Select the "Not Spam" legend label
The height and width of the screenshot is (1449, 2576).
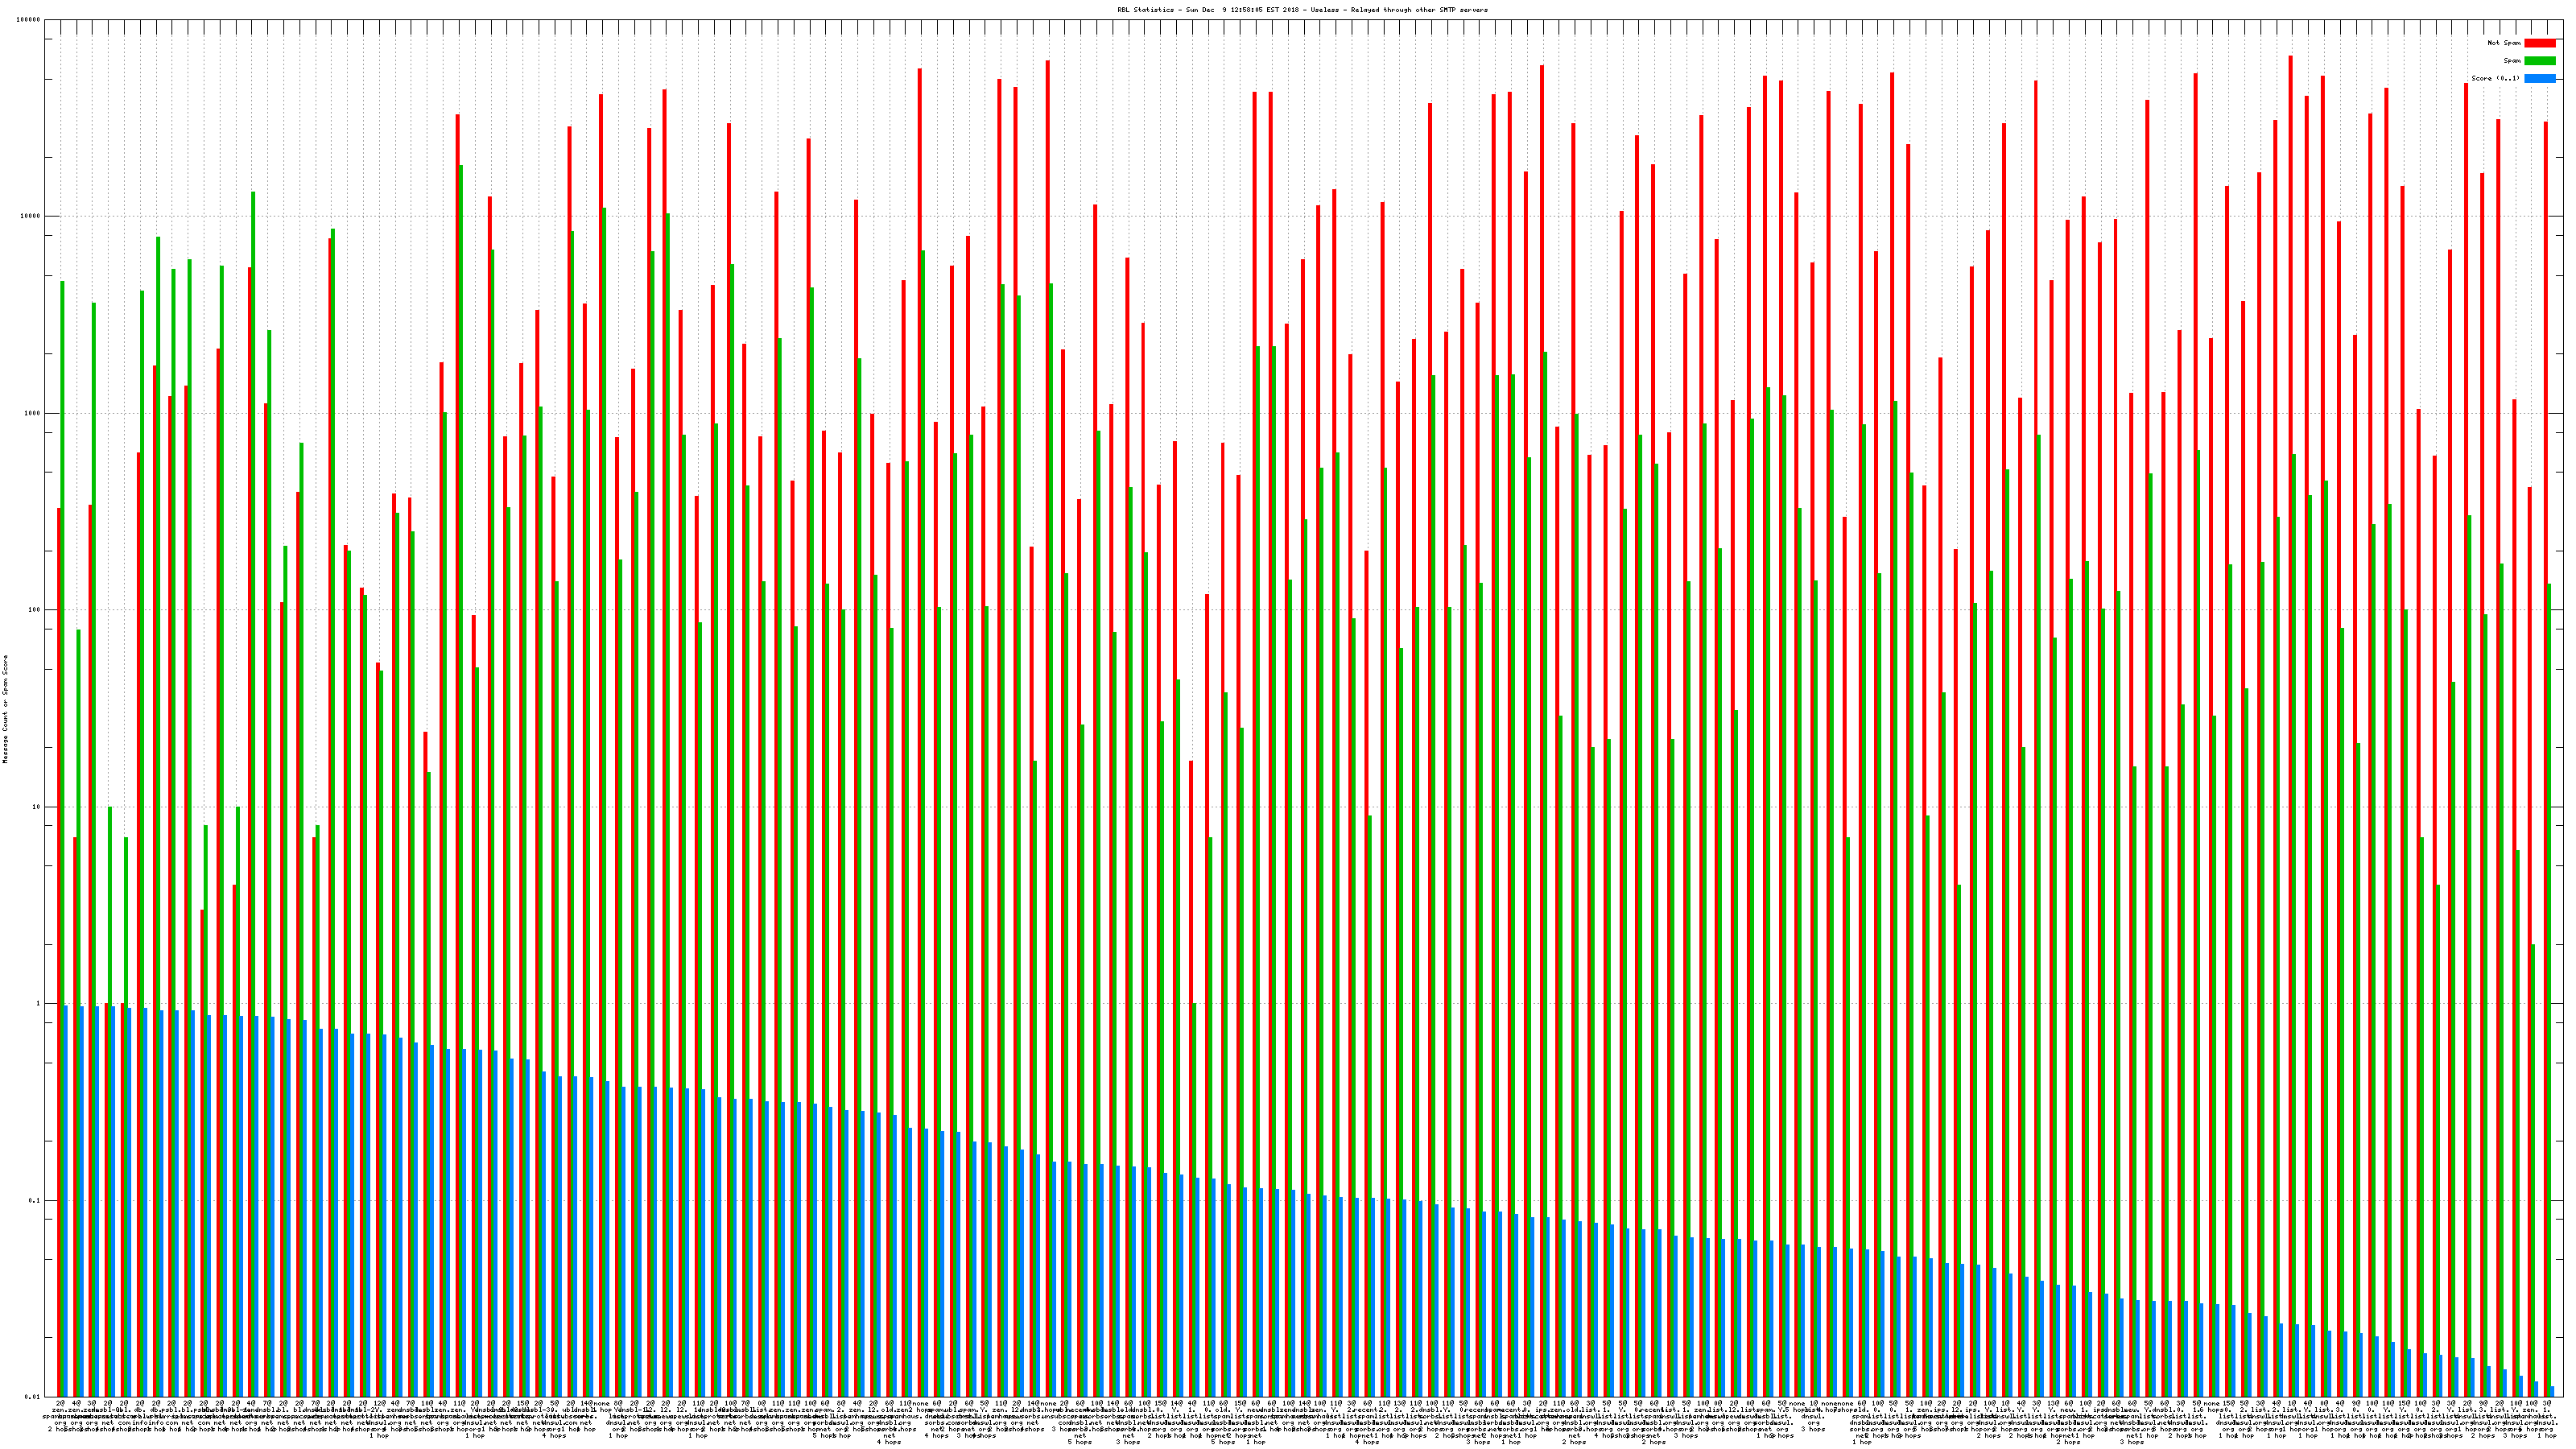tap(2504, 43)
